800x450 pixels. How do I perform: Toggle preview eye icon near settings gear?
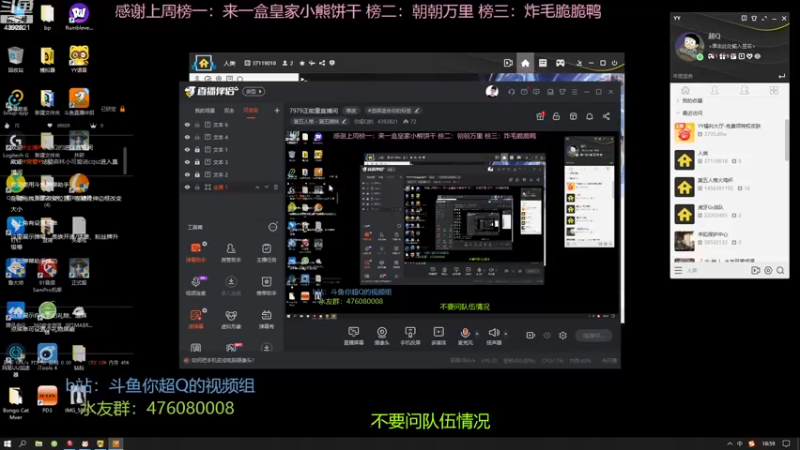[x=547, y=335]
